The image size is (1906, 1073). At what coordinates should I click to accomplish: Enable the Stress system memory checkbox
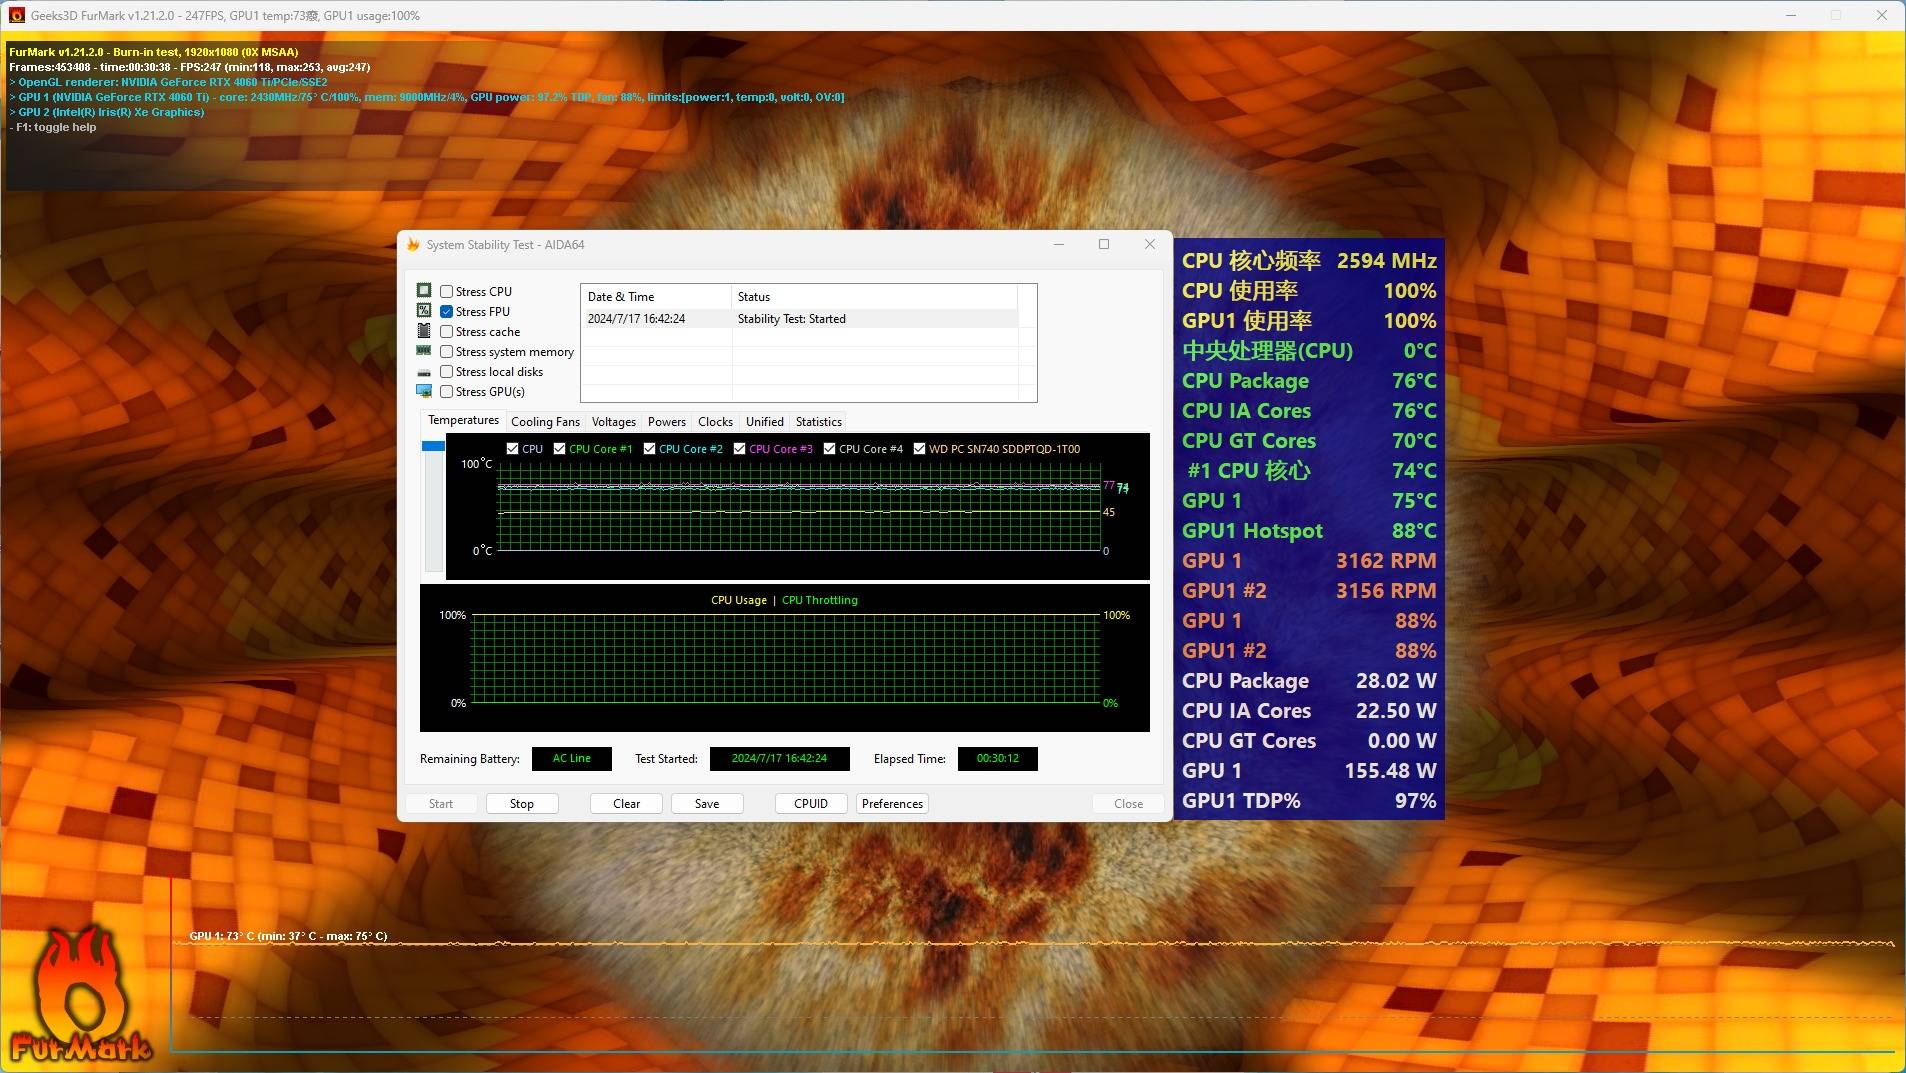tap(447, 352)
